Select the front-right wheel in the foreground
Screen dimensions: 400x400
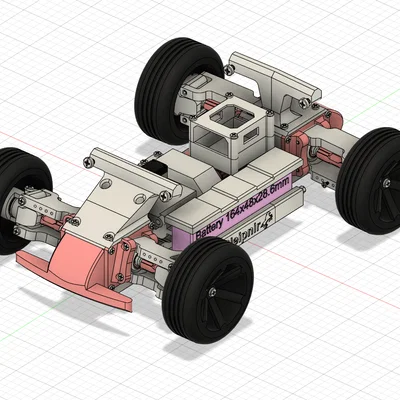(208, 290)
